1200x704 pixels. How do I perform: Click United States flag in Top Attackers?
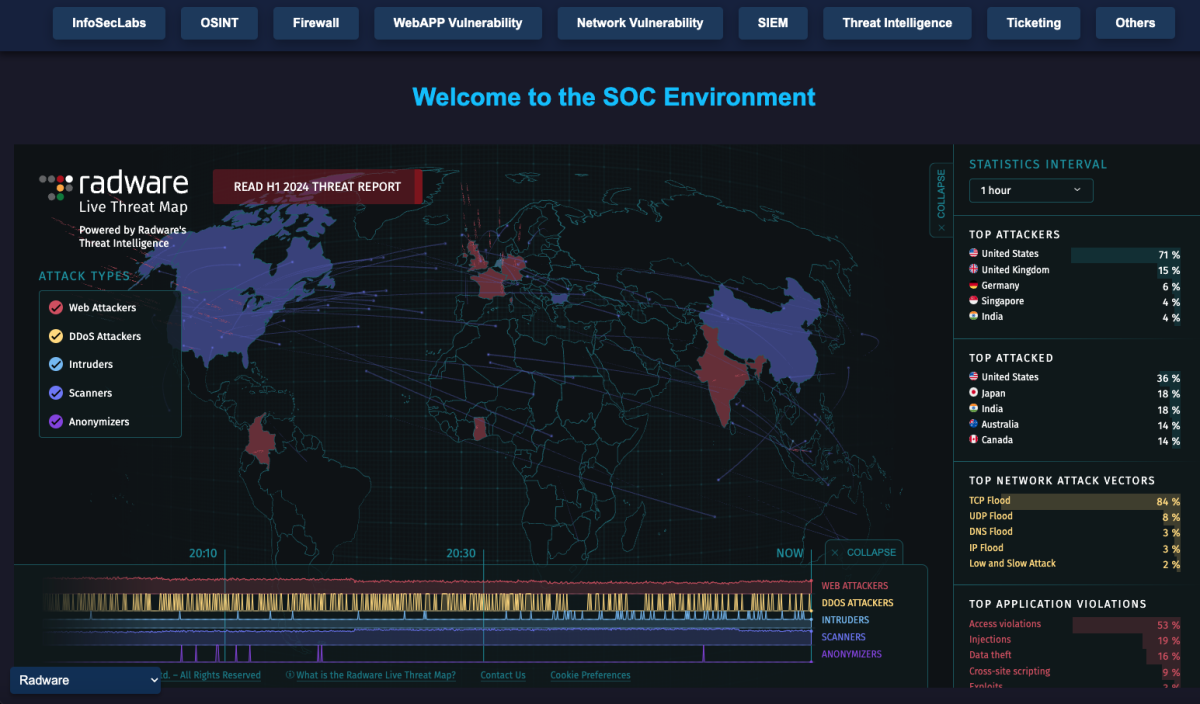974,254
